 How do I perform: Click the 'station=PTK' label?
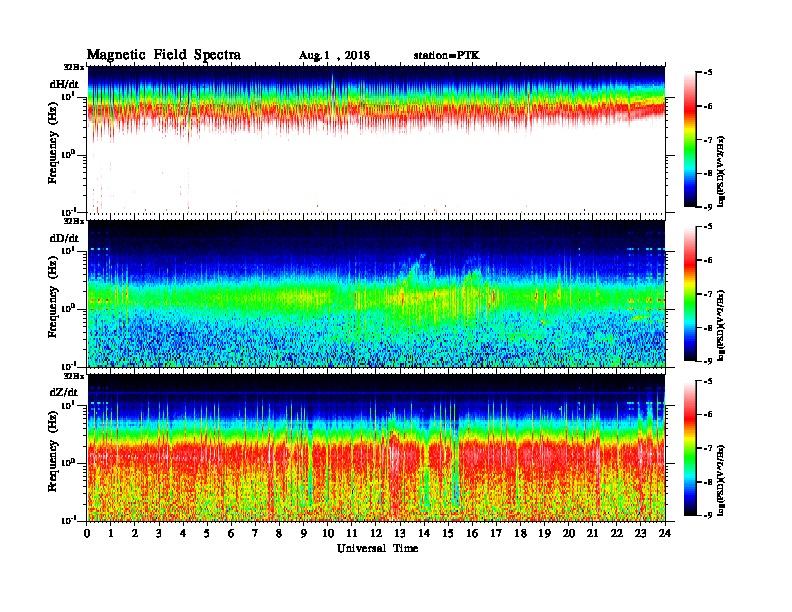(447, 56)
